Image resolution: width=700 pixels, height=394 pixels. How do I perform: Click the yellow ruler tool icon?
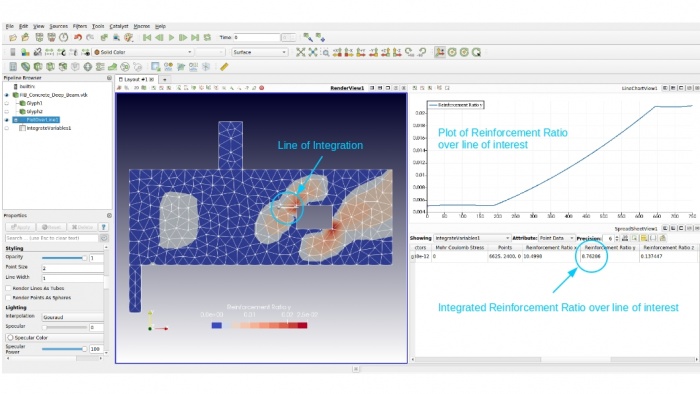point(224,66)
